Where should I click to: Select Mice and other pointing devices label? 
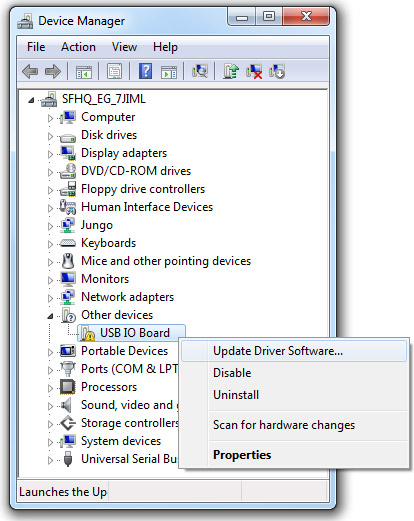coord(166,261)
